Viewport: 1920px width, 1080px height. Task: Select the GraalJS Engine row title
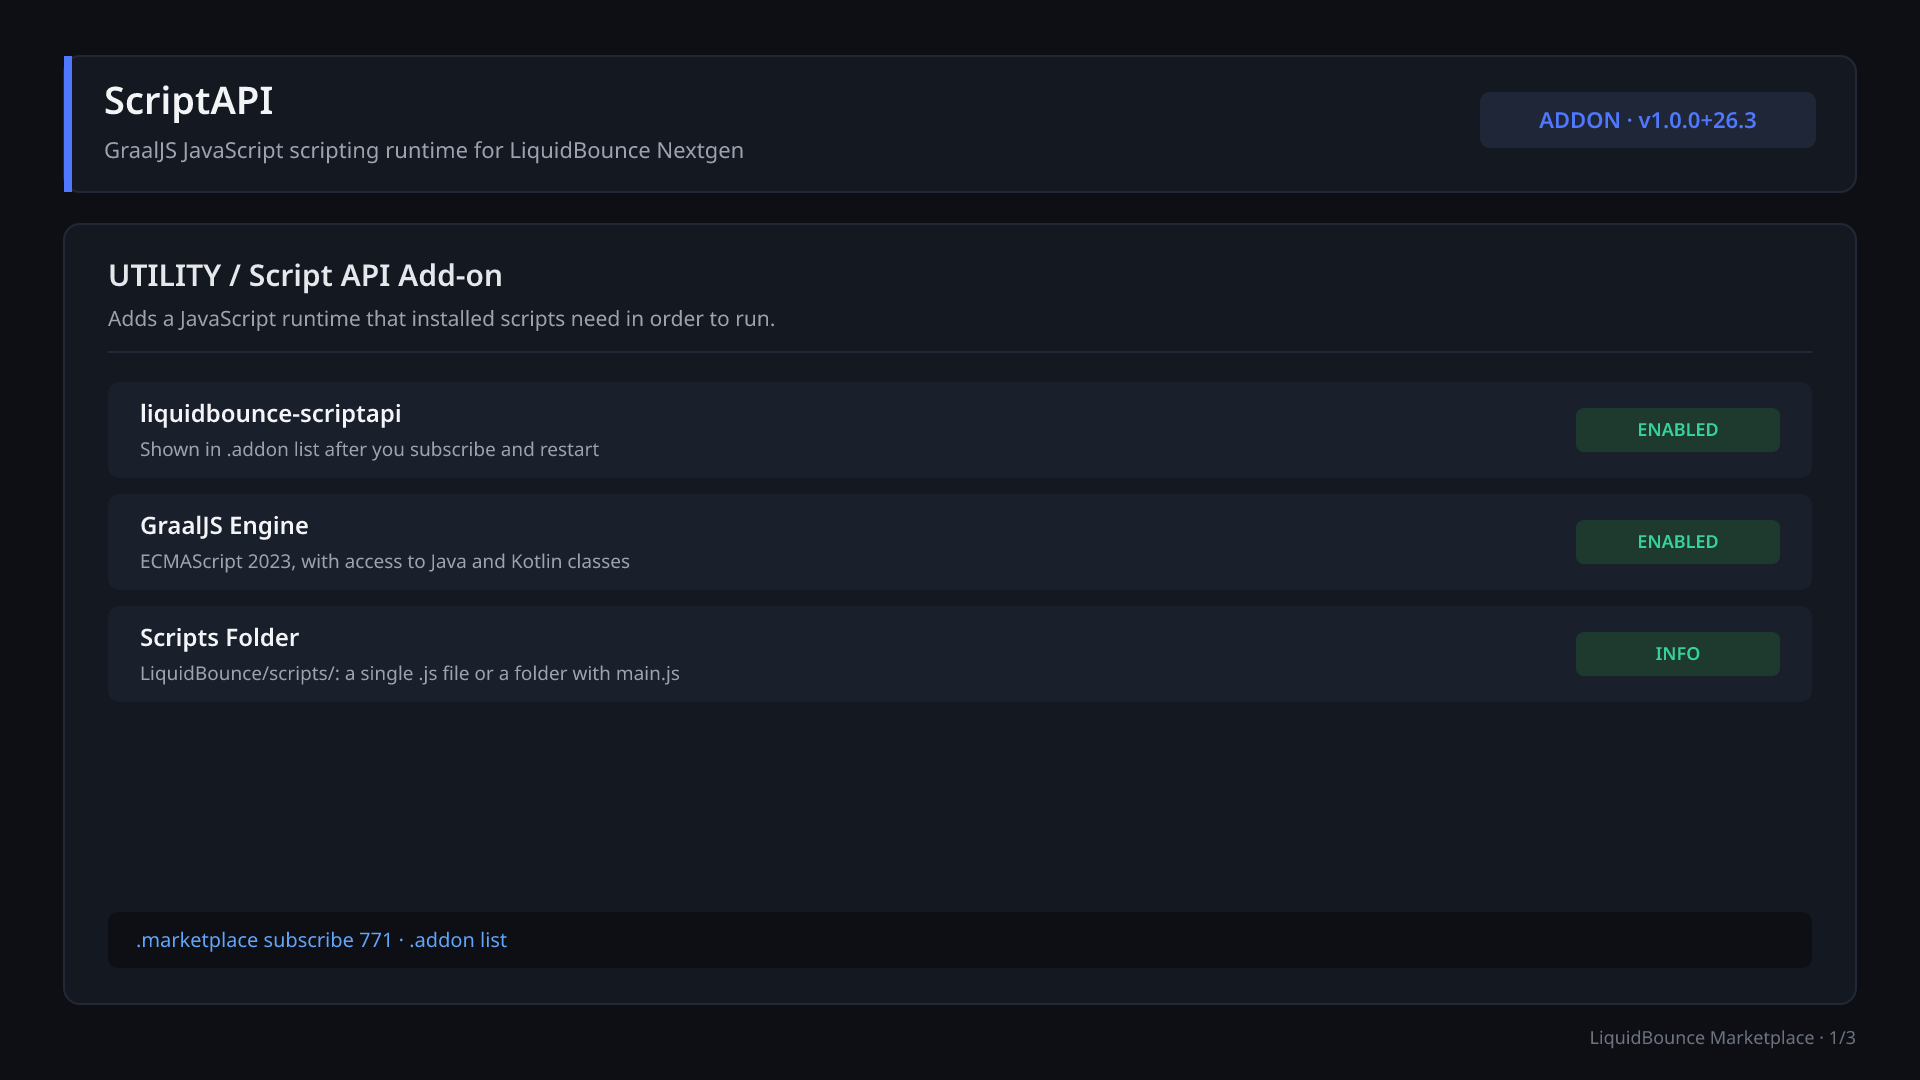pos(224,526)
